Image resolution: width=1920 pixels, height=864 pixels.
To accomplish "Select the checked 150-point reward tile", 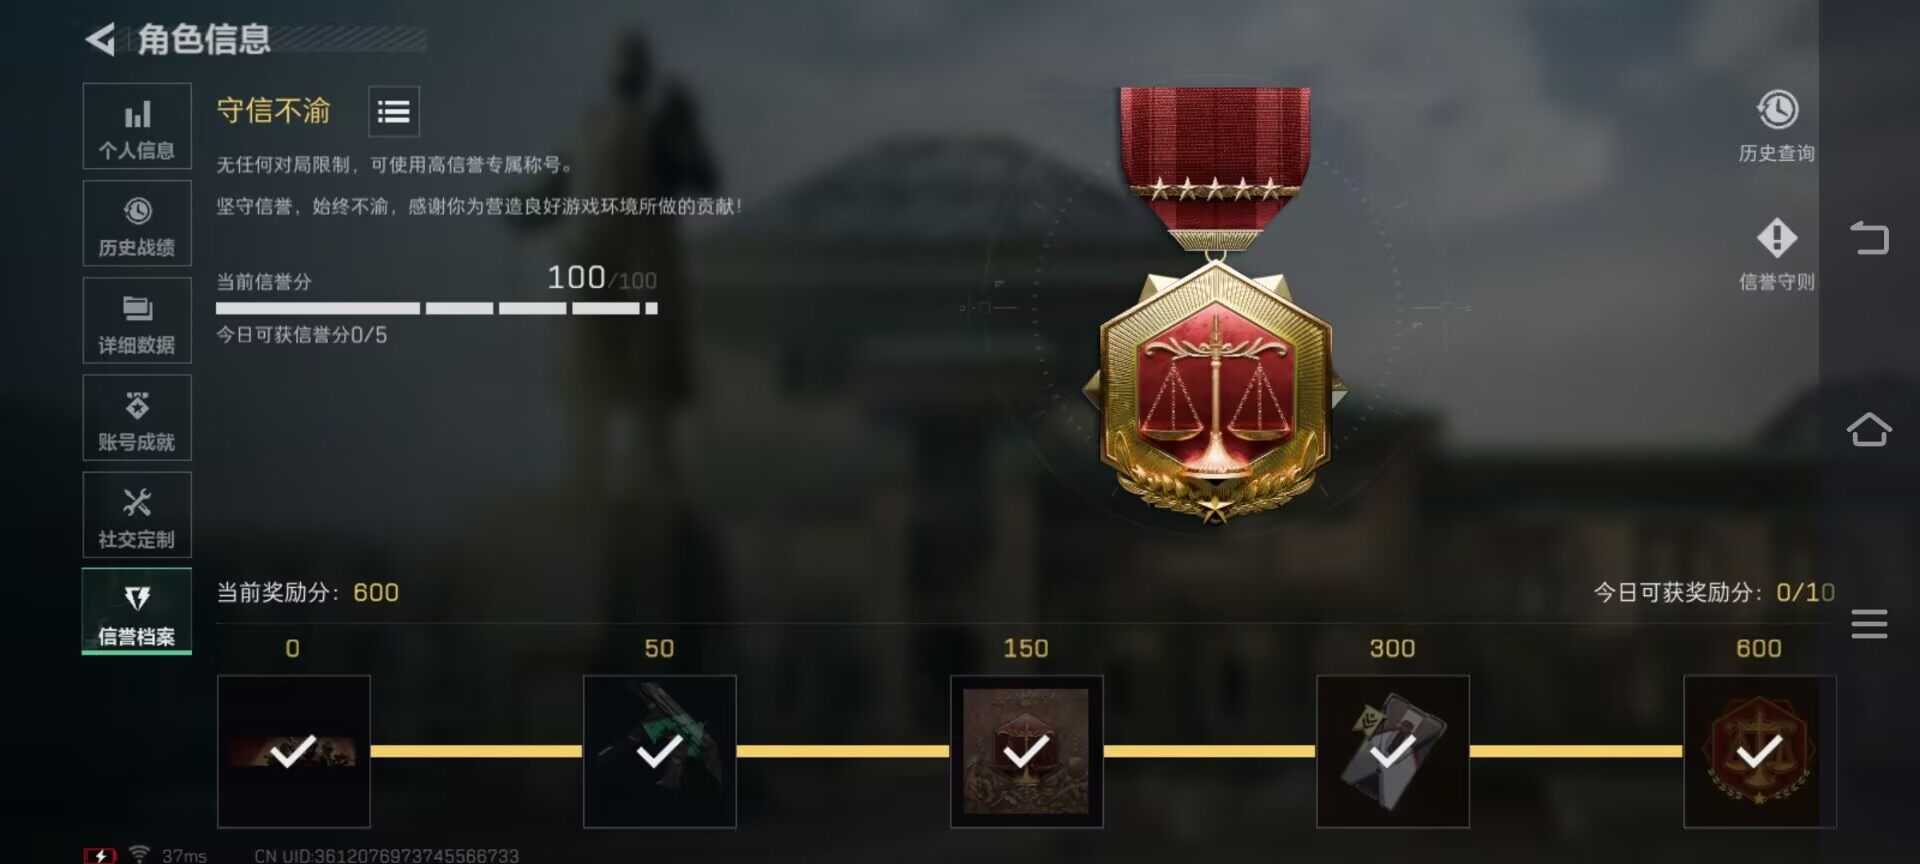I will pyautogui.click(x=1027, y=751).
